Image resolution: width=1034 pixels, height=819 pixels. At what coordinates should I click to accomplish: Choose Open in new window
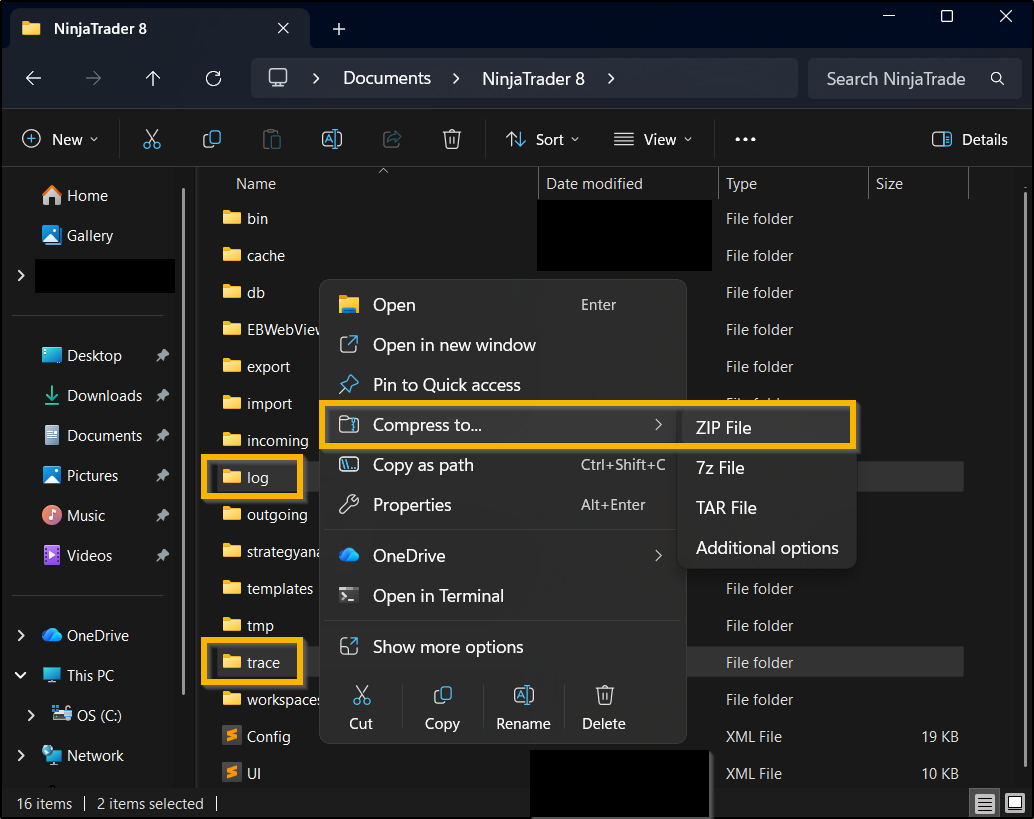click(x=502, y=345)
